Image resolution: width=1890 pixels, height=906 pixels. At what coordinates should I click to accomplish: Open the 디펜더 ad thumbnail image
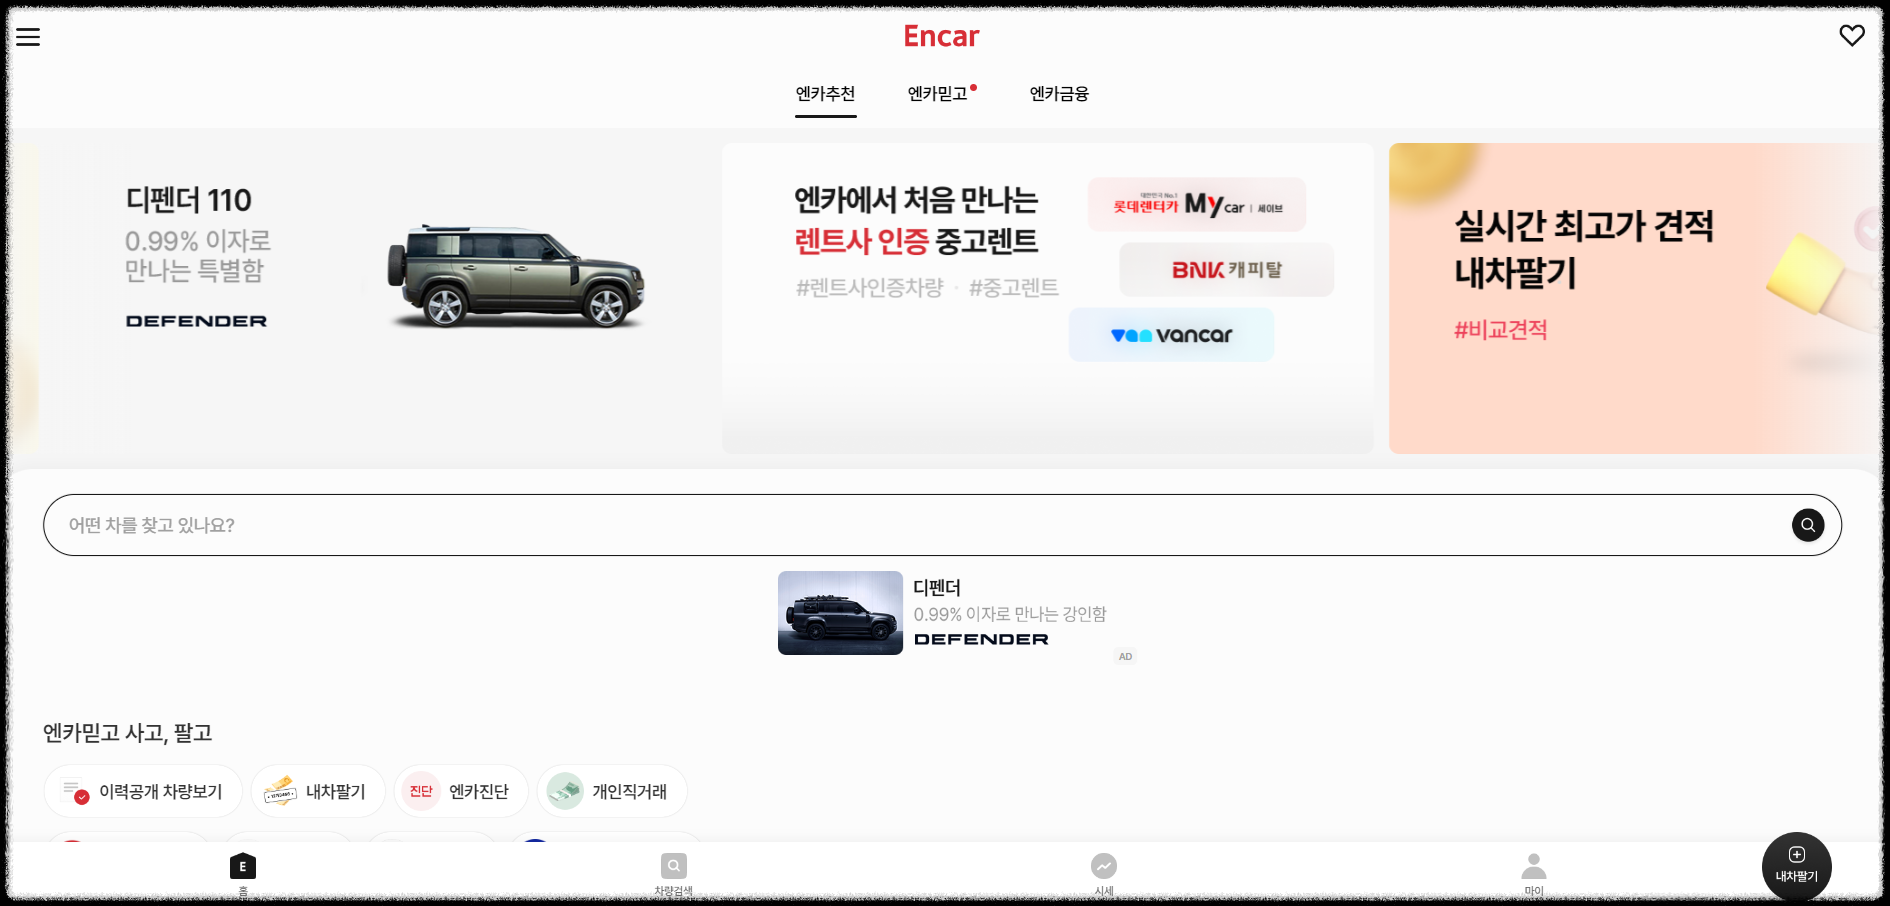(840, 613)
